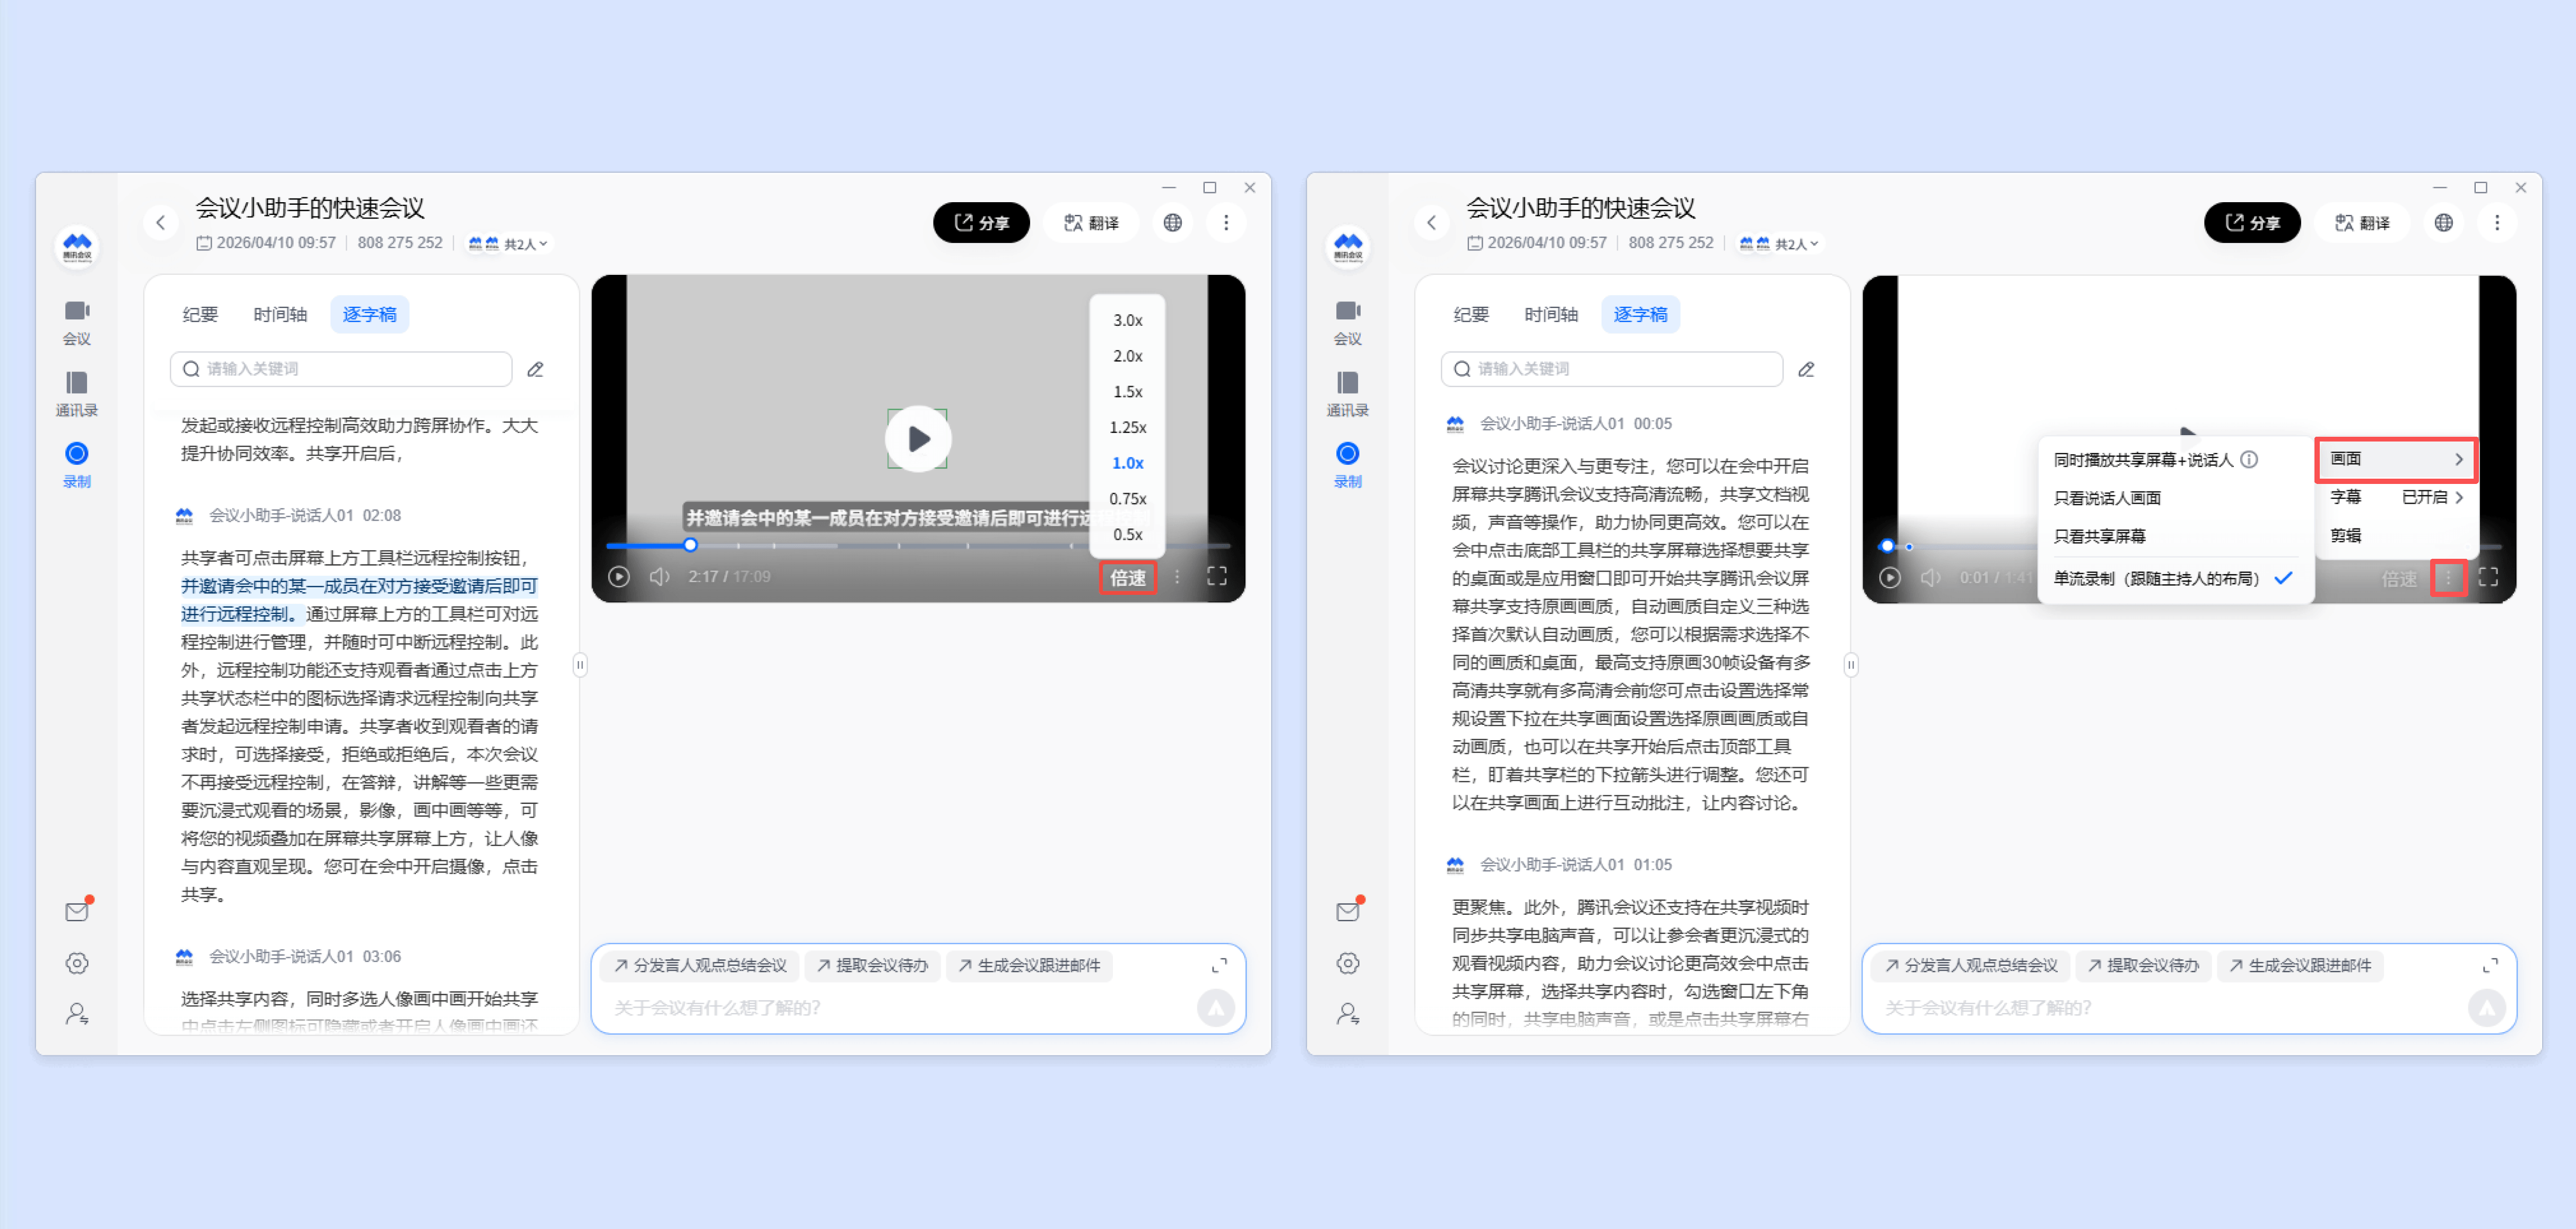This screenshot has height=1229, width=2576.
Task: Choose 1.5x playback speed
Action: point(1127,392)
